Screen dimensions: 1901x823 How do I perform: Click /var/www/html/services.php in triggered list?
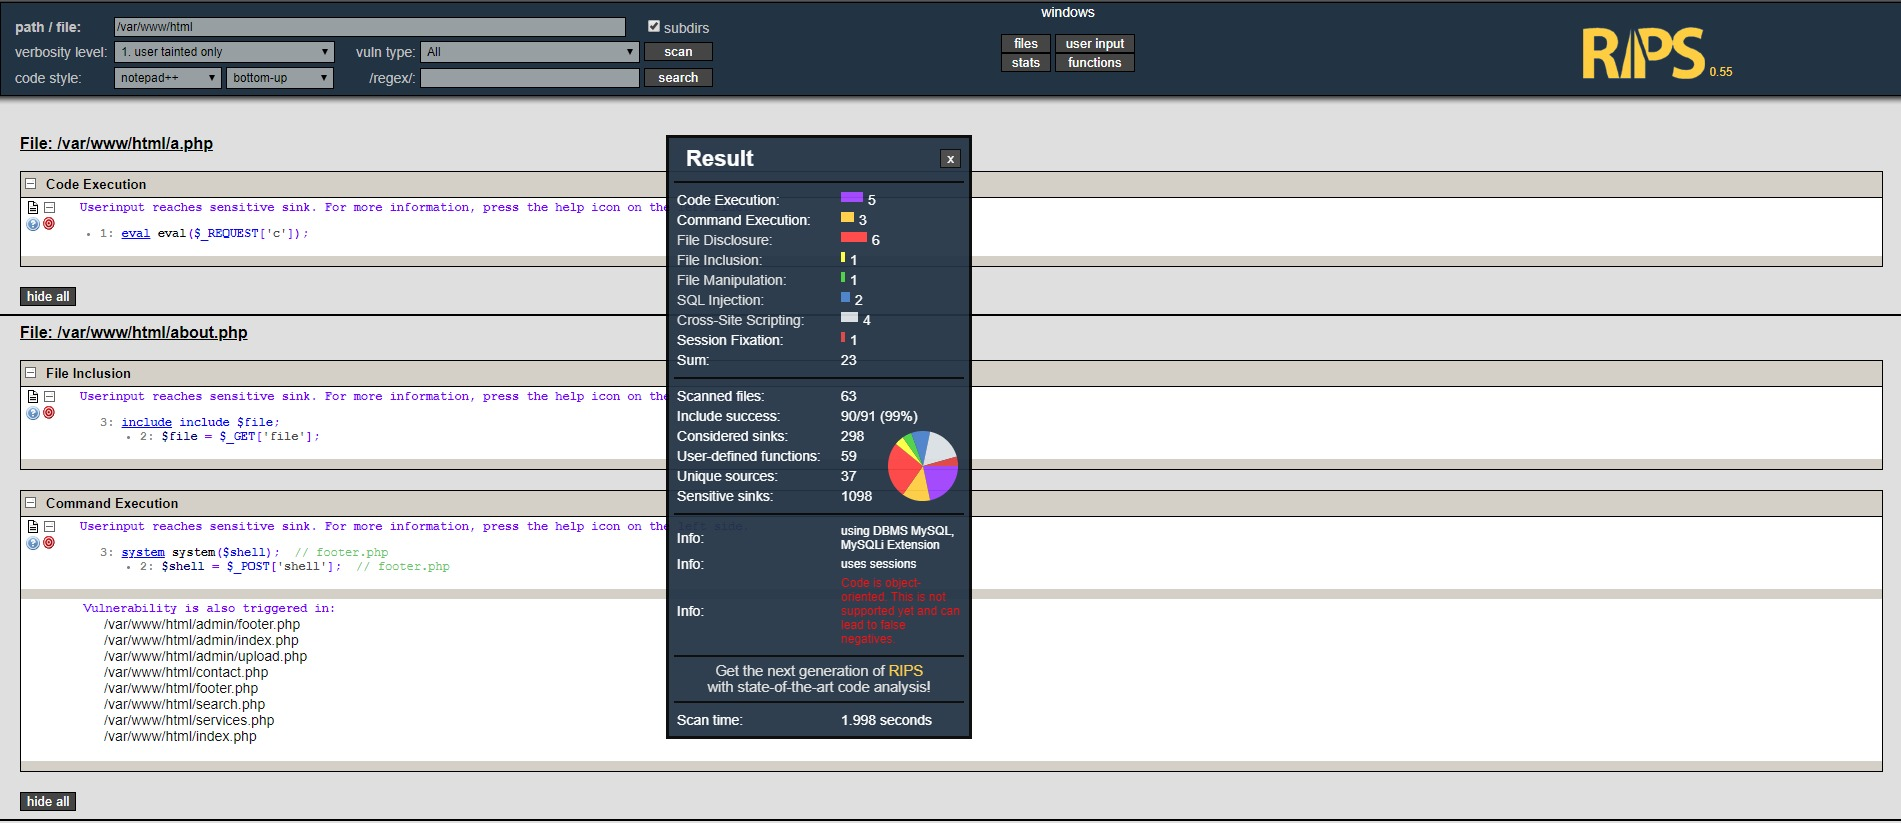click(x=189, y=720)
